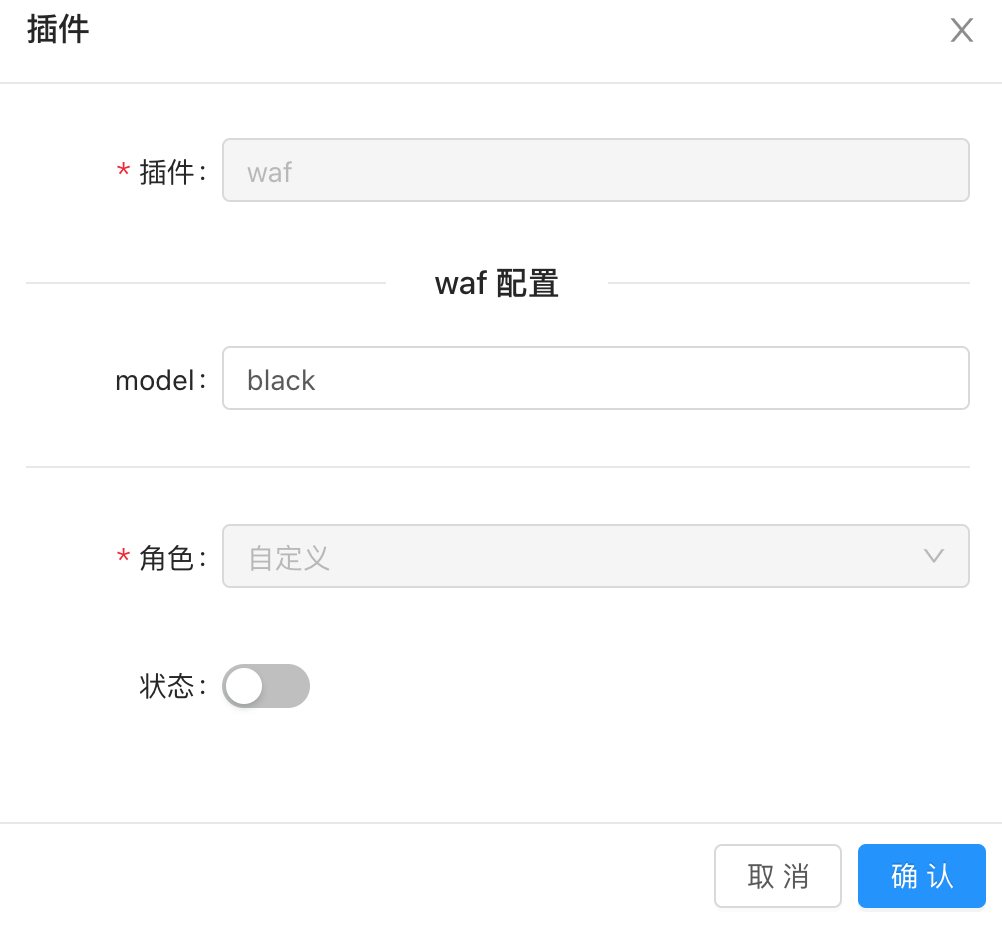The width and height of the screenshot is (1002, 926).
Task: Place cursor after the word black
Action: pos(317,380)
